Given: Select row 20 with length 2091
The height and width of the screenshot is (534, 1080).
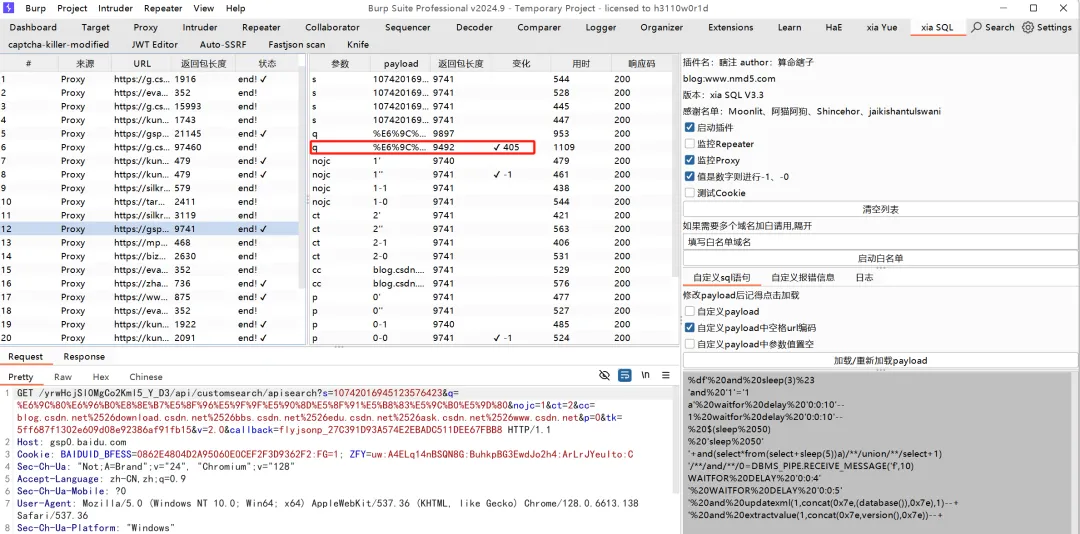Looking at the screenshot, I should (149, 338).
